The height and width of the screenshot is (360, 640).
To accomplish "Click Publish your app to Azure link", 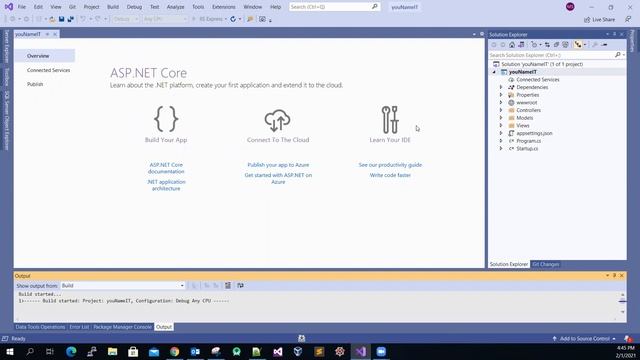I will pyautogui.click(x=278, y=165).
